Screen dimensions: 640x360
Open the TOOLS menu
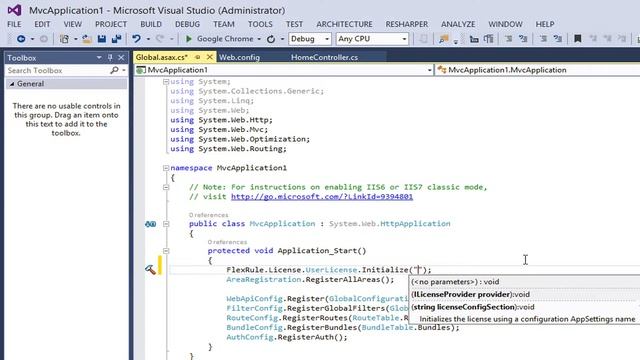click(260, 24)
